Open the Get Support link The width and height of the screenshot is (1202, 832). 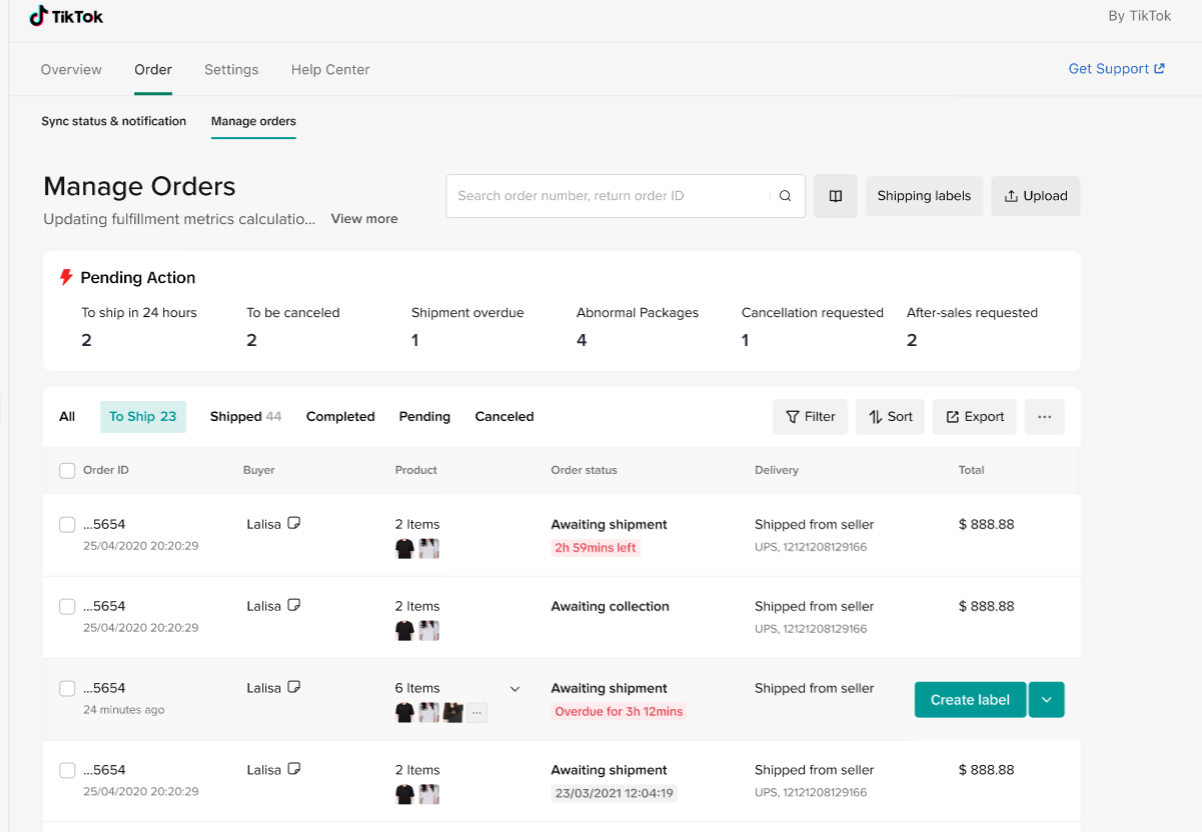click(1116, 69)
